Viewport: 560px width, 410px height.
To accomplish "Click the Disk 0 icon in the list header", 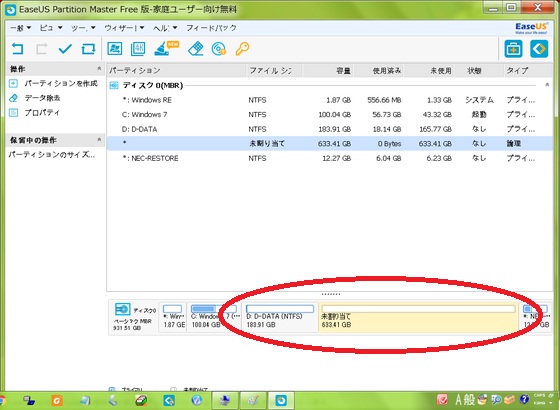I will click(114, 85).
